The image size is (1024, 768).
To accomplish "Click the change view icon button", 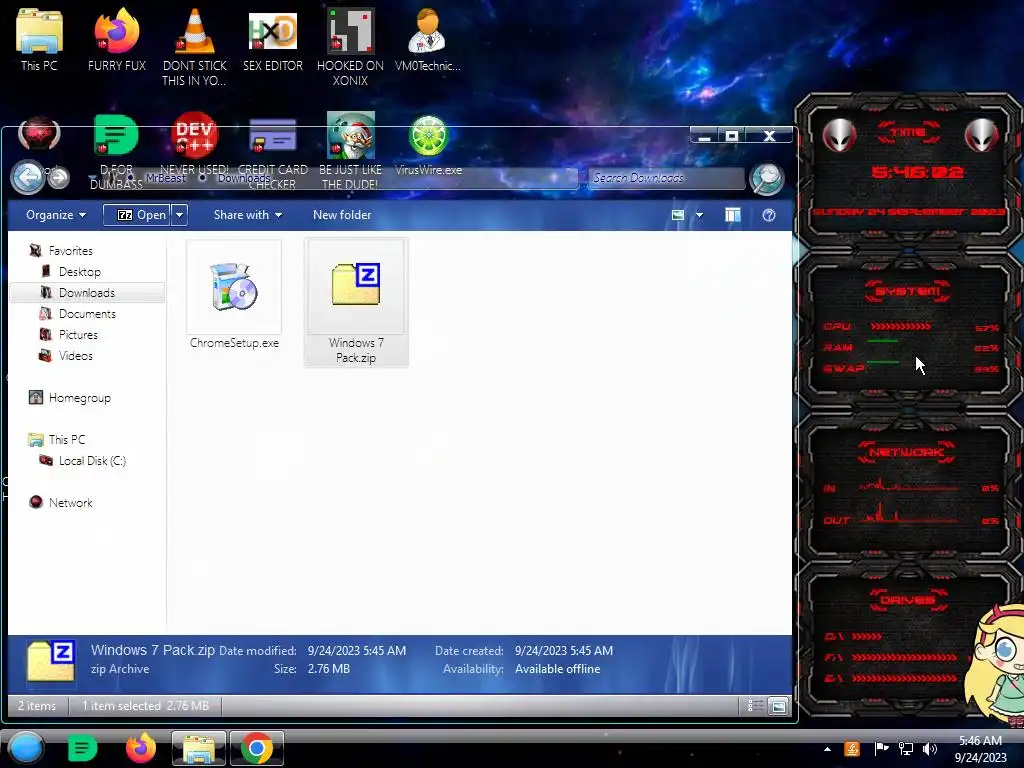I will pos(678,215).
